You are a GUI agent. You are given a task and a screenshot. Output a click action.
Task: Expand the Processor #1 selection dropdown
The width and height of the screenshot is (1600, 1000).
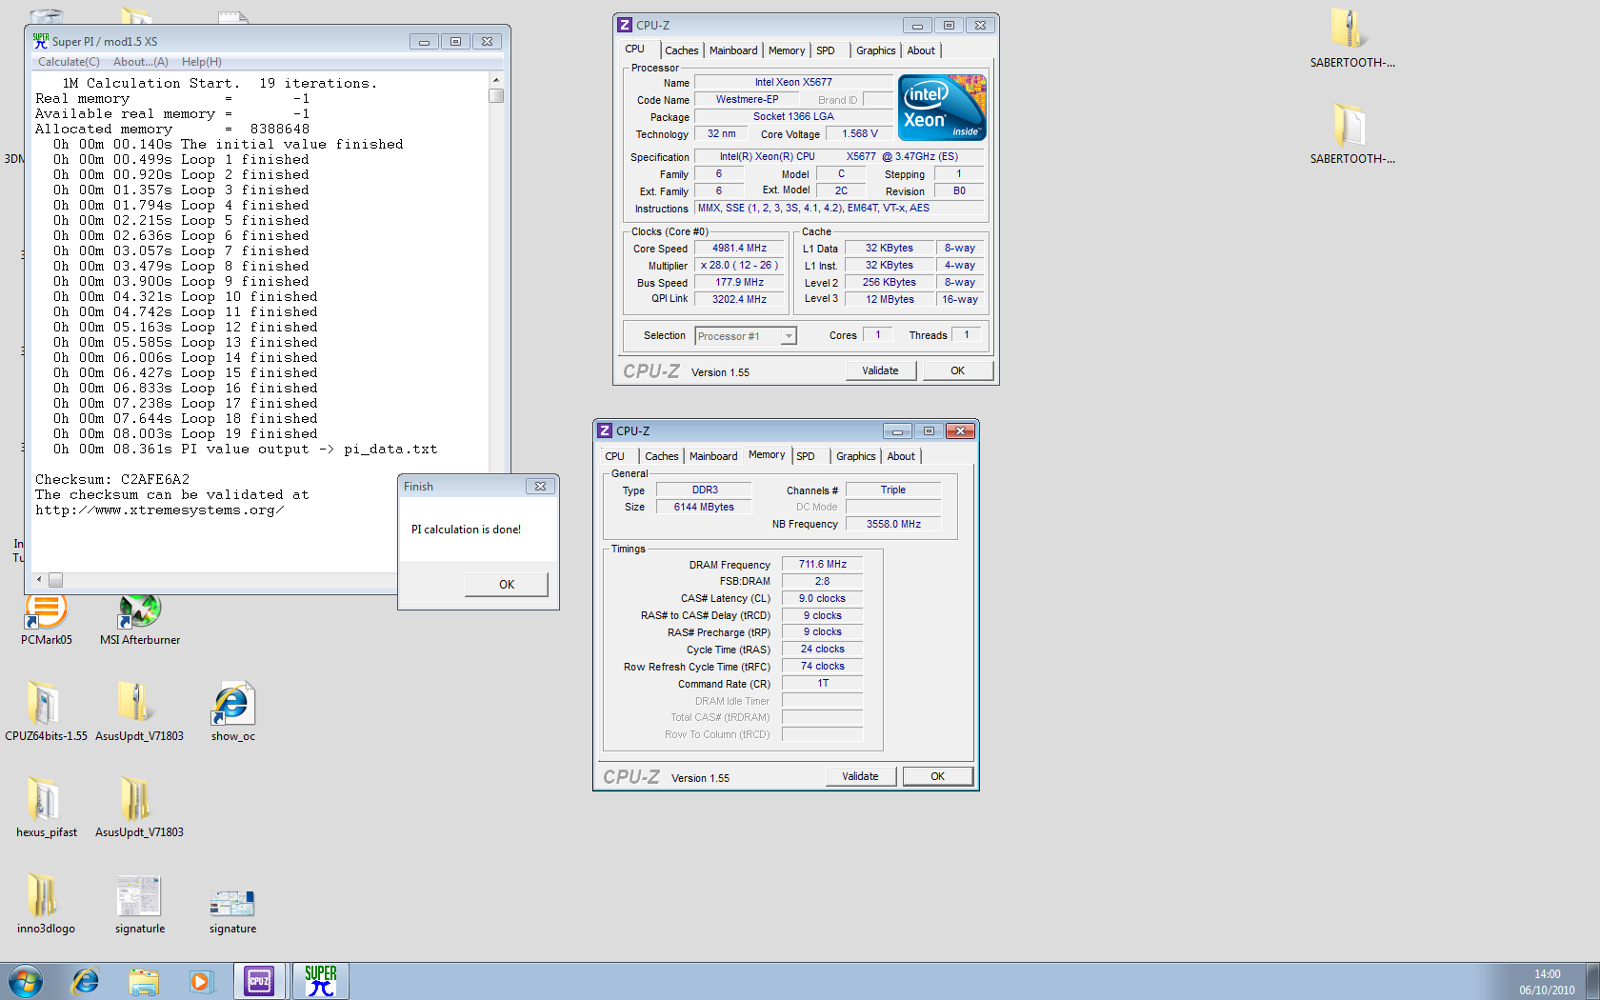[788, 336]
